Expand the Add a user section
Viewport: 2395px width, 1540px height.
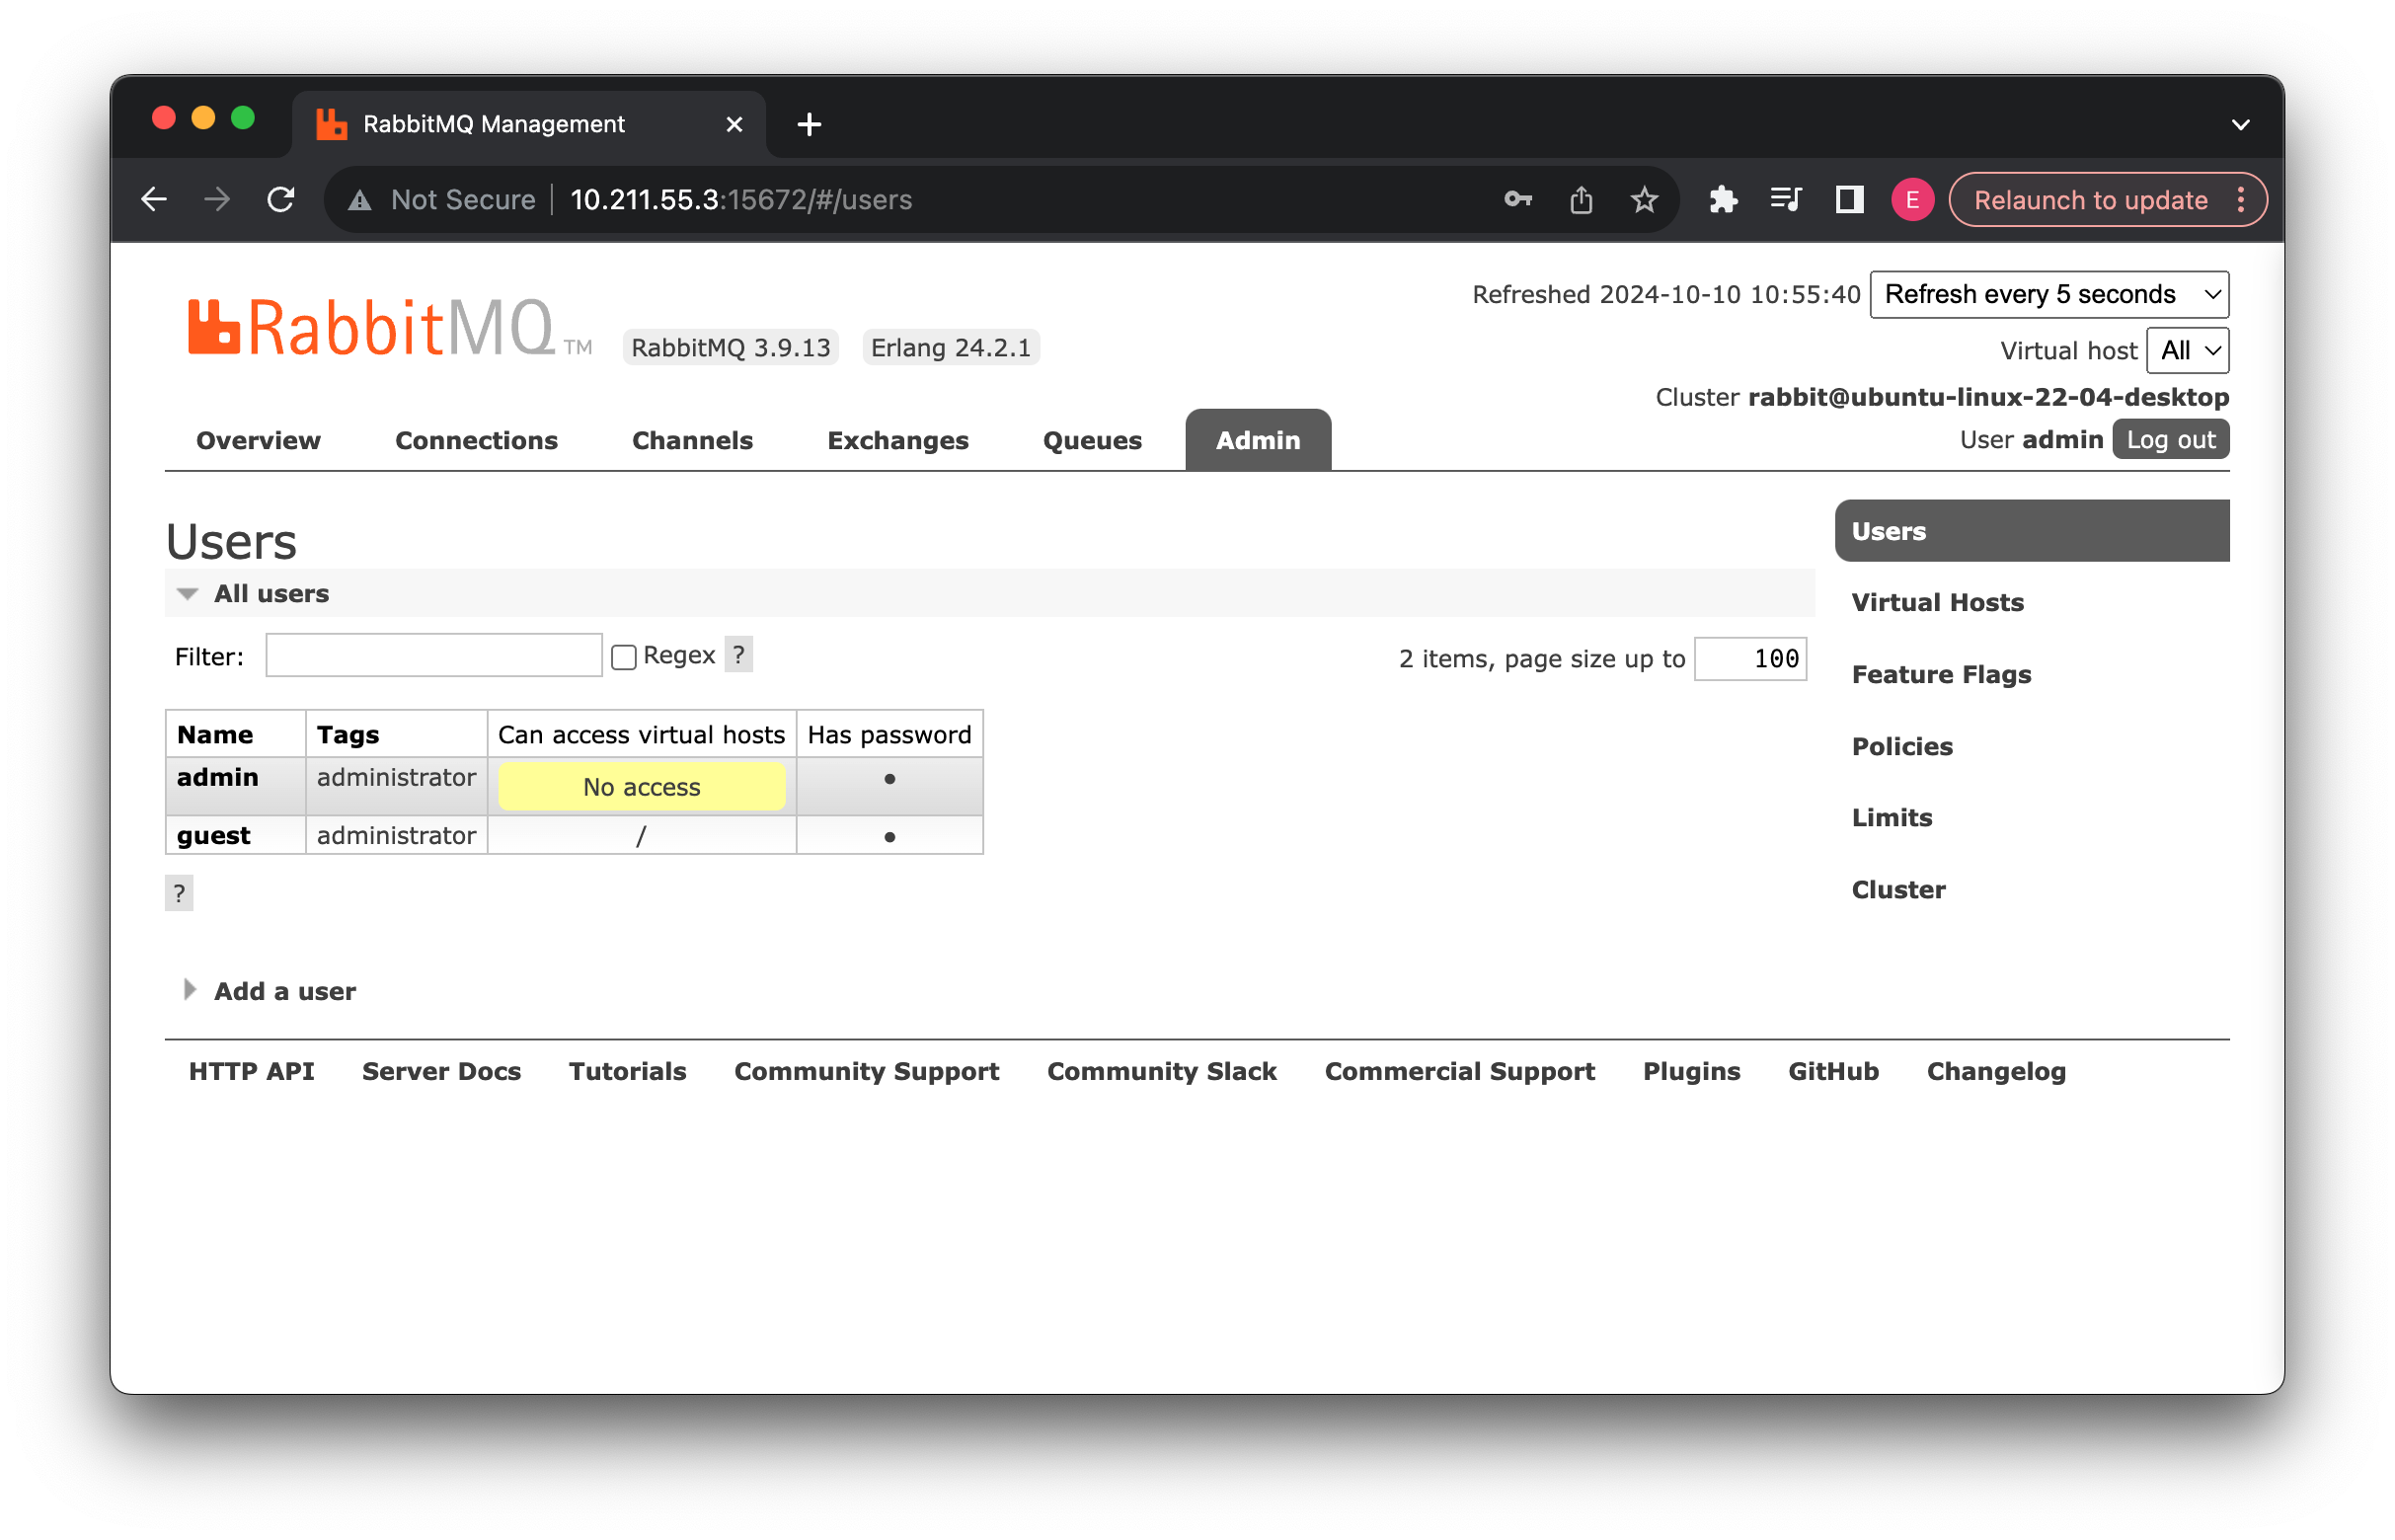[x=284, y=991]
